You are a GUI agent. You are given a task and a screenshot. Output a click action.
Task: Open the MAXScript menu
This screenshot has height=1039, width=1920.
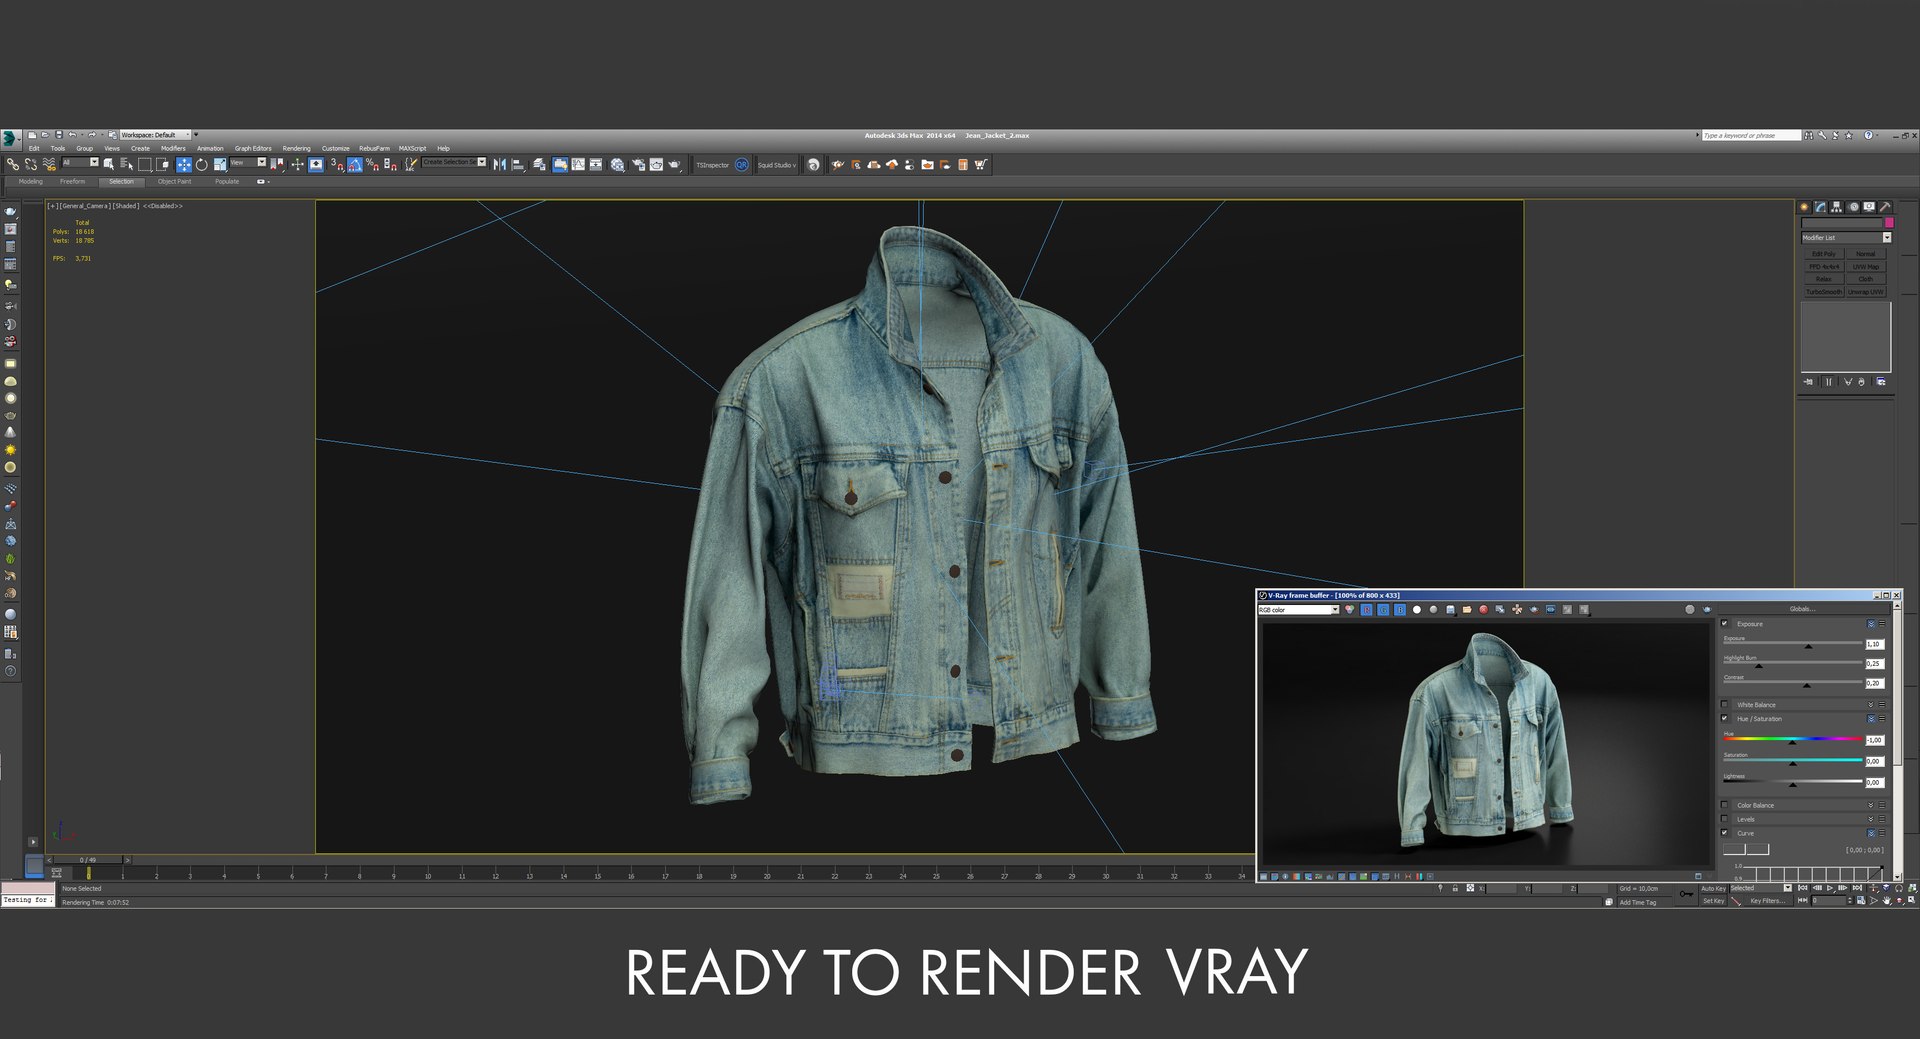(412, 148)
